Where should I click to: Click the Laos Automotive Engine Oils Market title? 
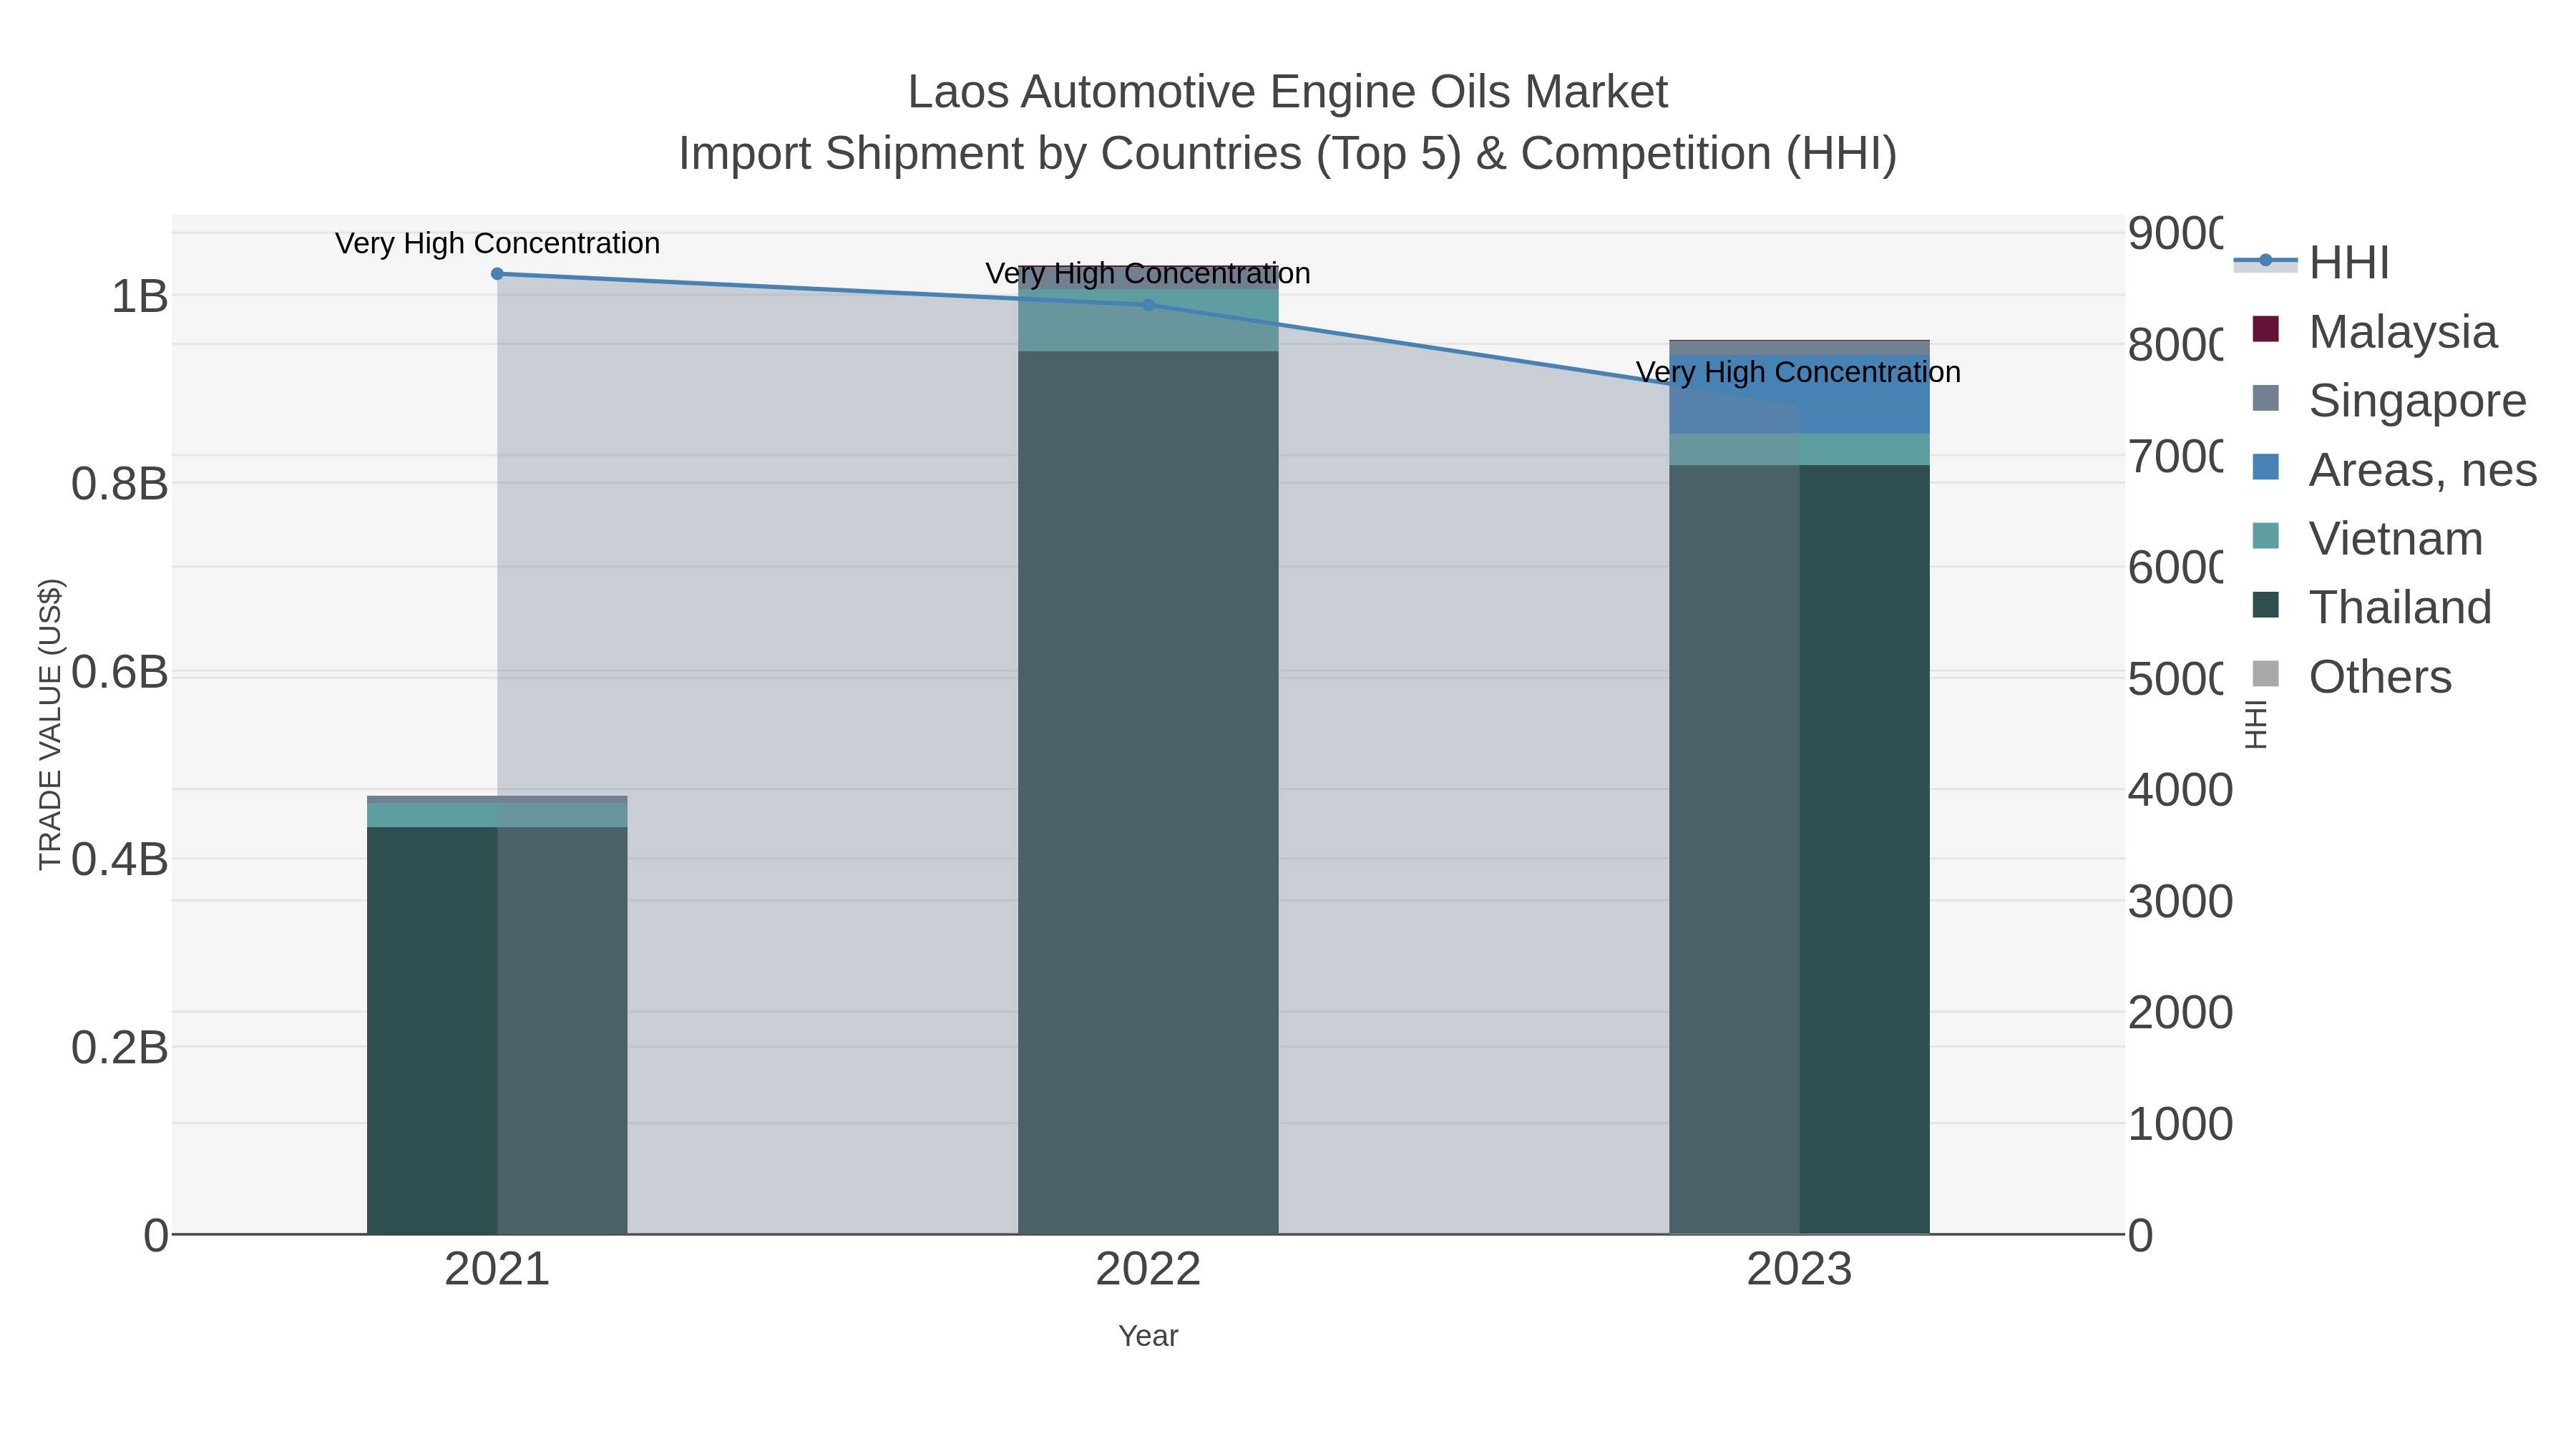1288,92
